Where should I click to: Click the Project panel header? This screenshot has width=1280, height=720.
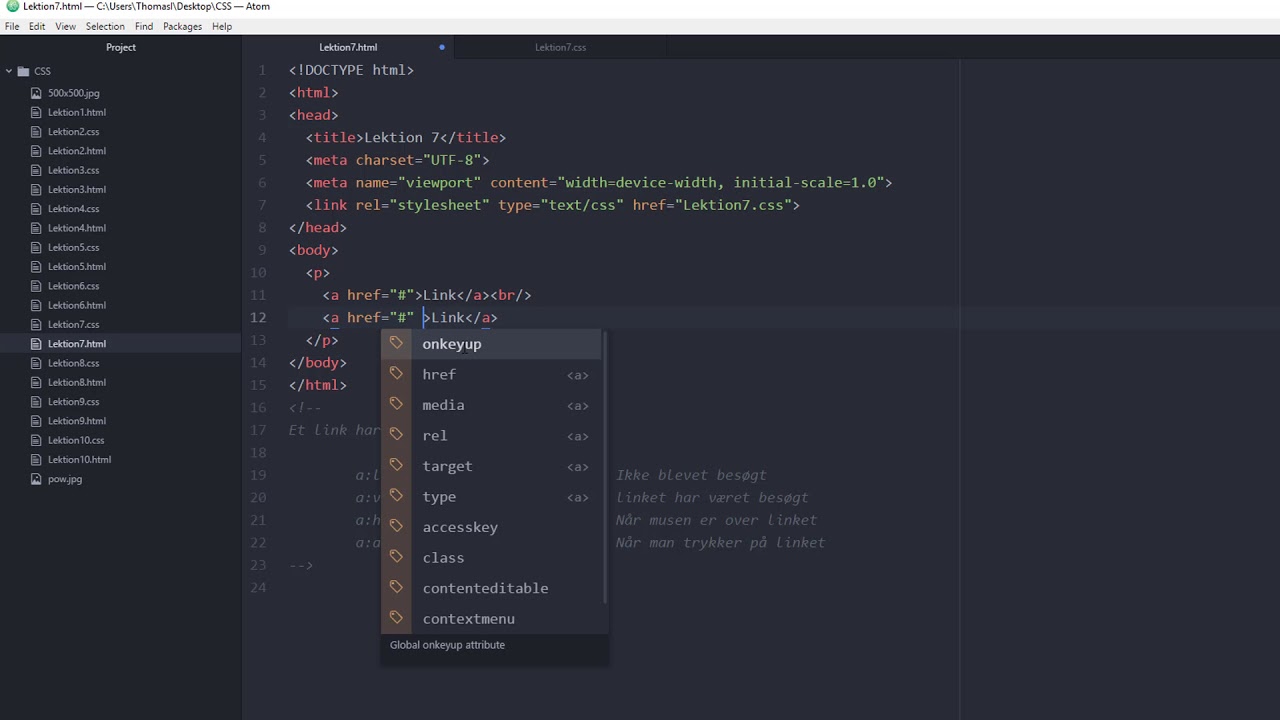(121, 47)
